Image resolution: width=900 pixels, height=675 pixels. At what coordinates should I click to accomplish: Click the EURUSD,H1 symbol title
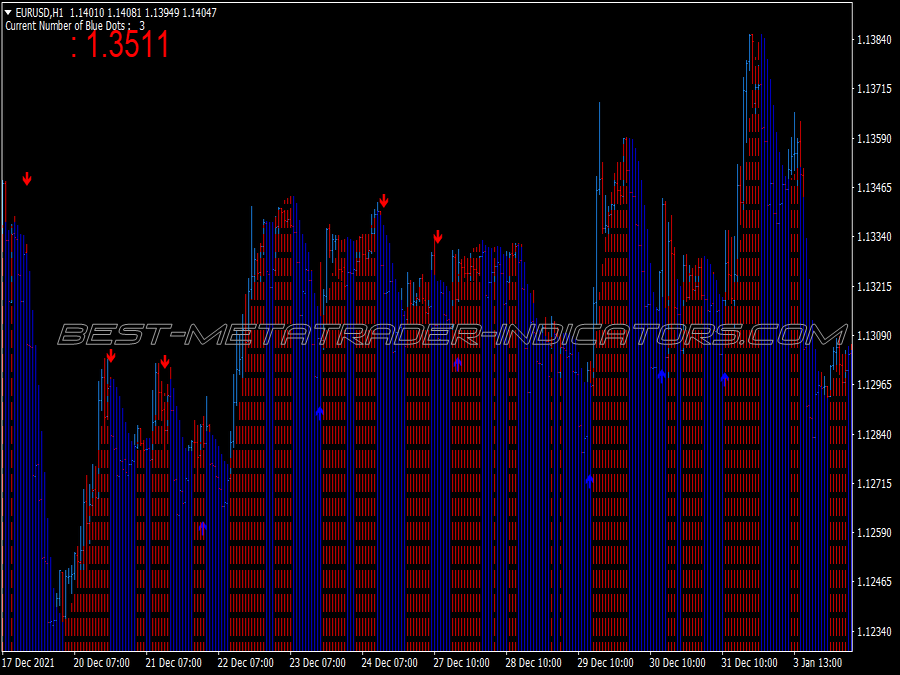tap(39, 12)
